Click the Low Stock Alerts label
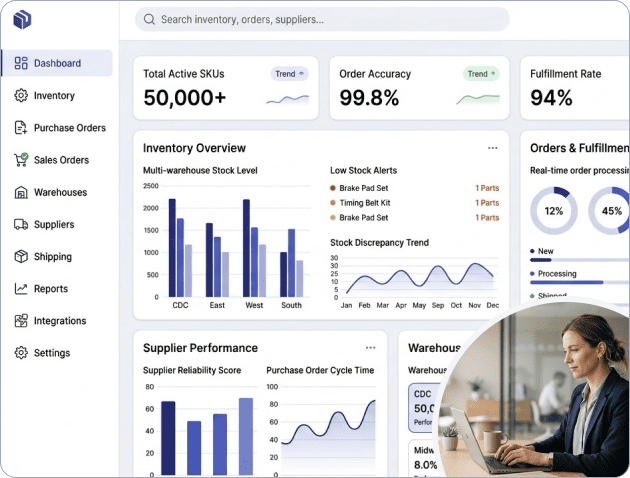Viewport: 630px width, 478px height. [x=363, y=170]
